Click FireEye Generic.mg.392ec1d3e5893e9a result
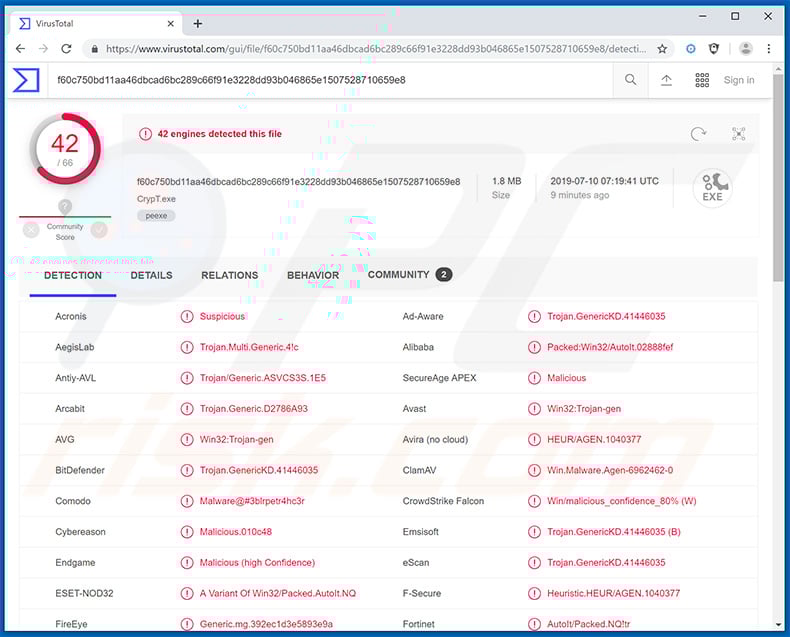The height and width of the screenshot is (637, 790). pos(266,624)
